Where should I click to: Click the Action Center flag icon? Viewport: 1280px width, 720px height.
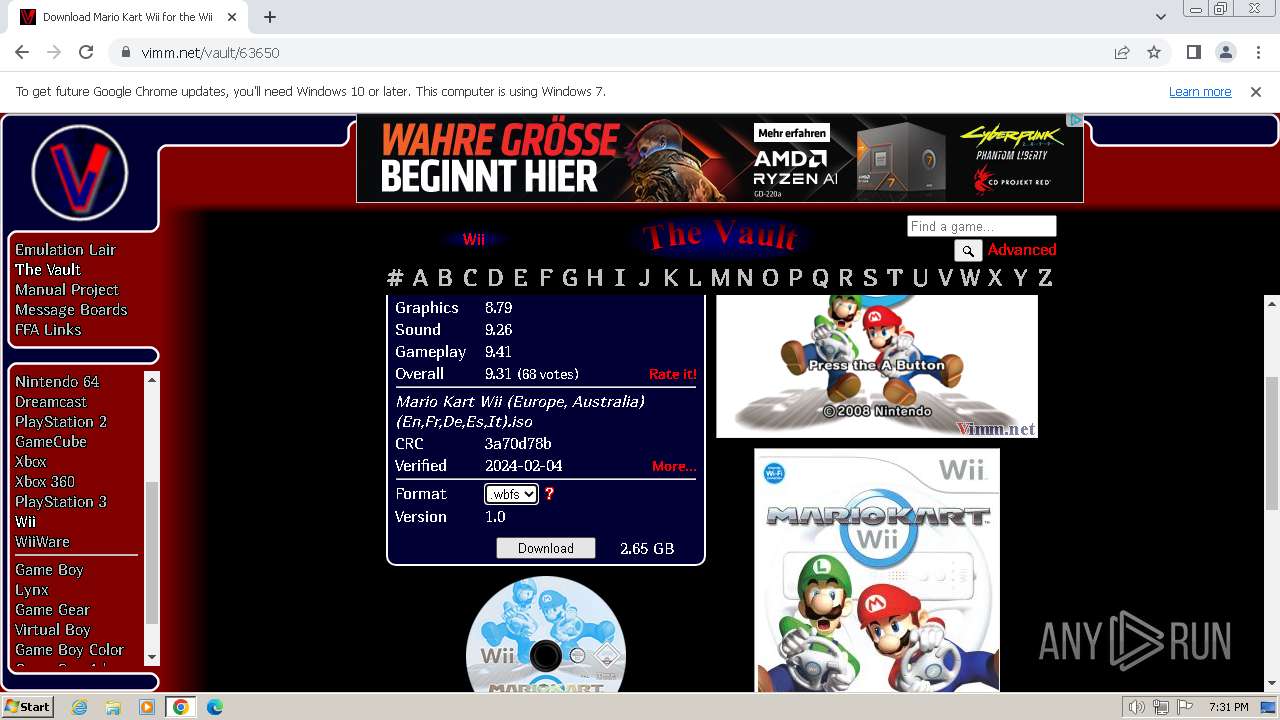point(1185,707)
